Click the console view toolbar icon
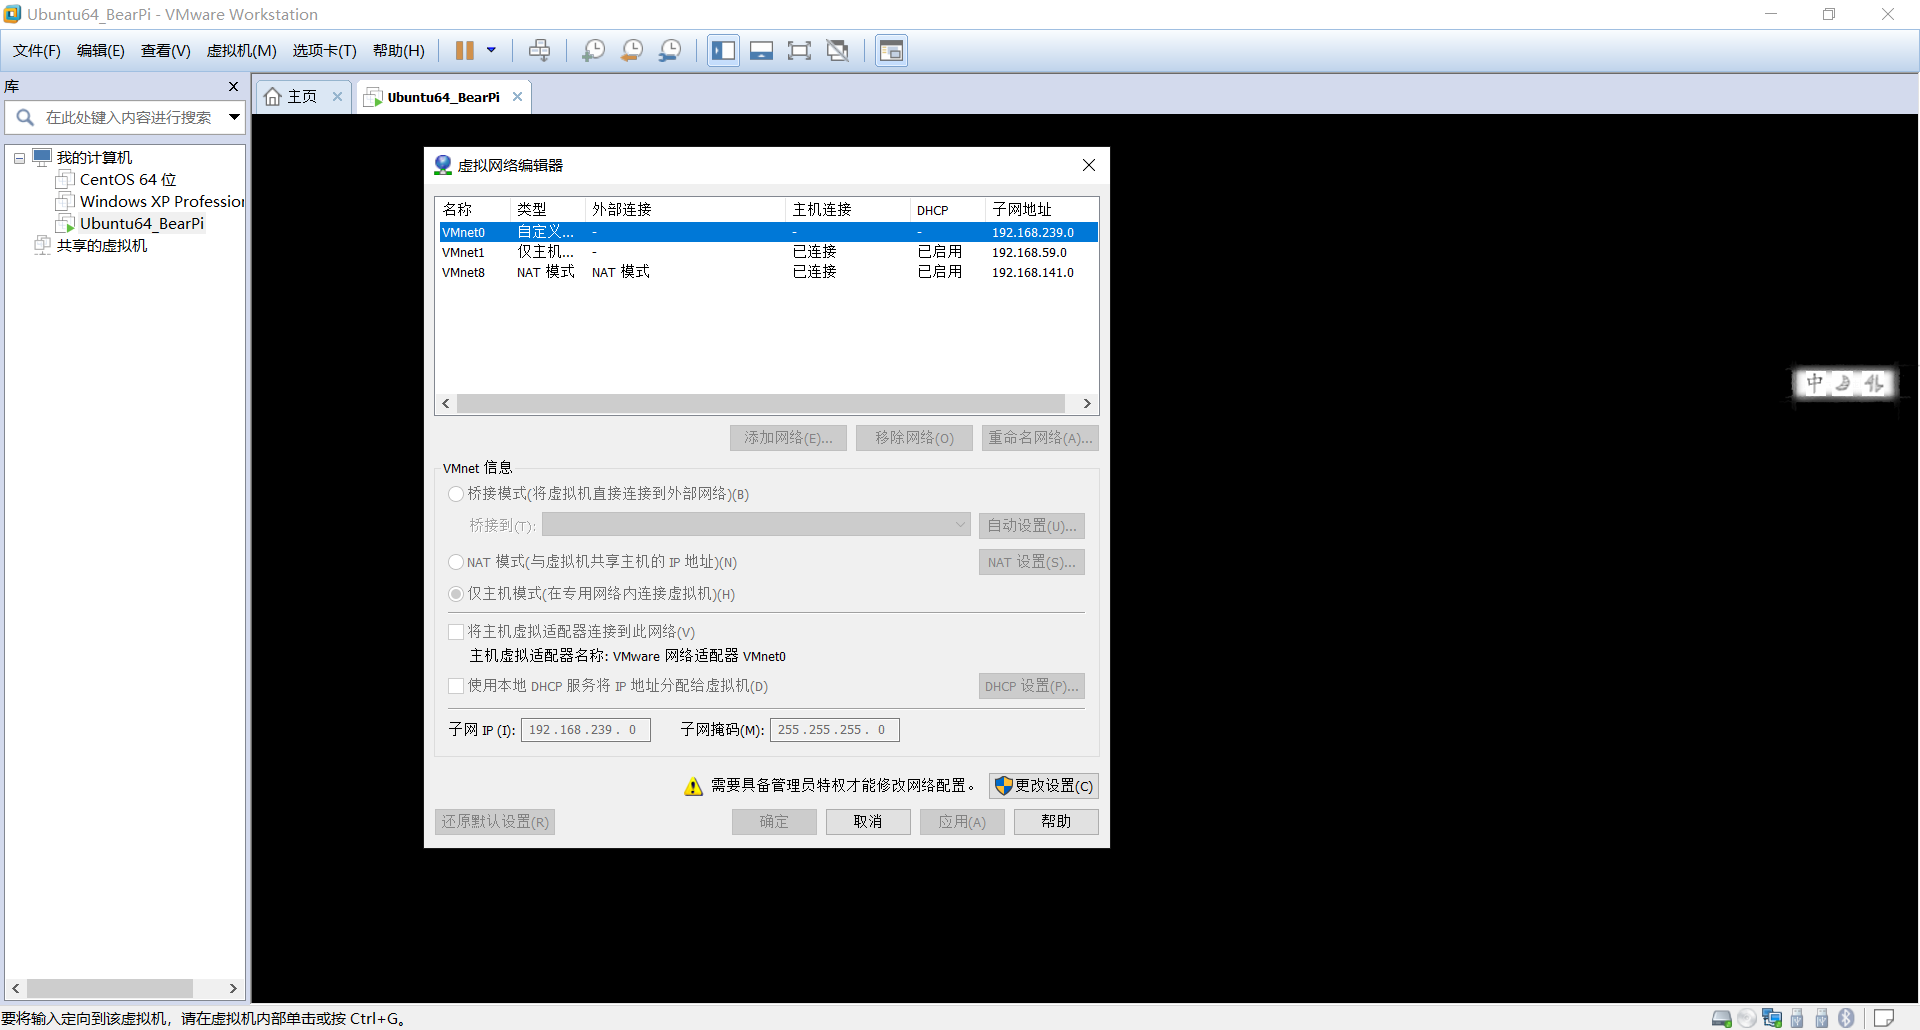Image resolution: width=1920 pixels, height=1030 pixels. [891, 51]
